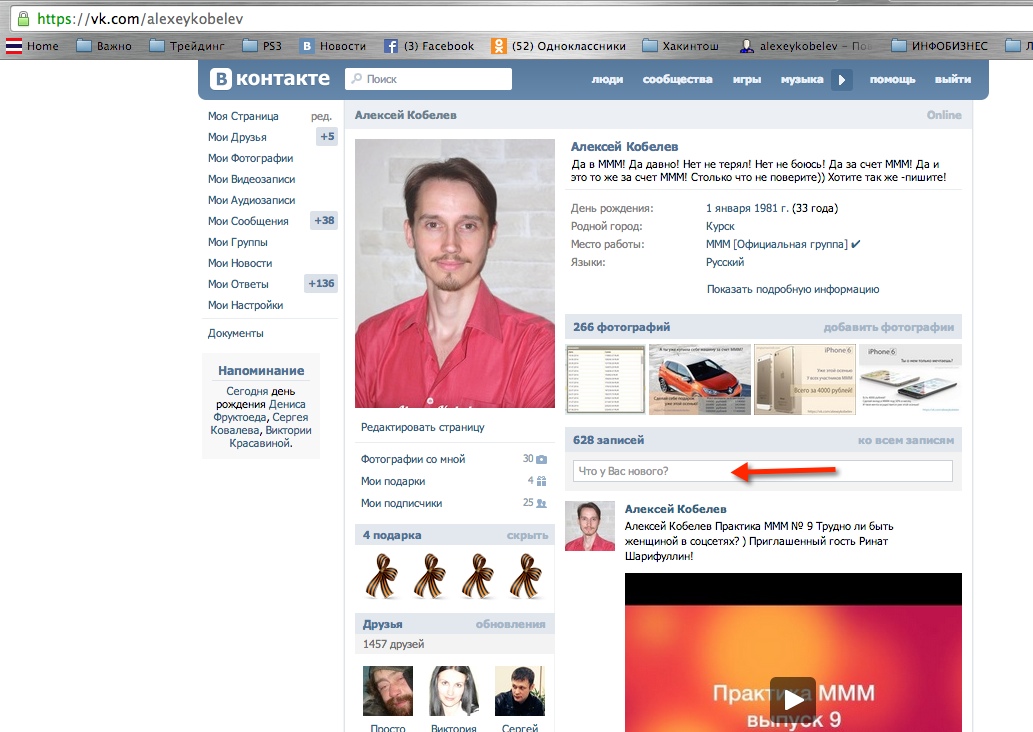Click Алексей Кобелев post author name

(x=675, y=509)
